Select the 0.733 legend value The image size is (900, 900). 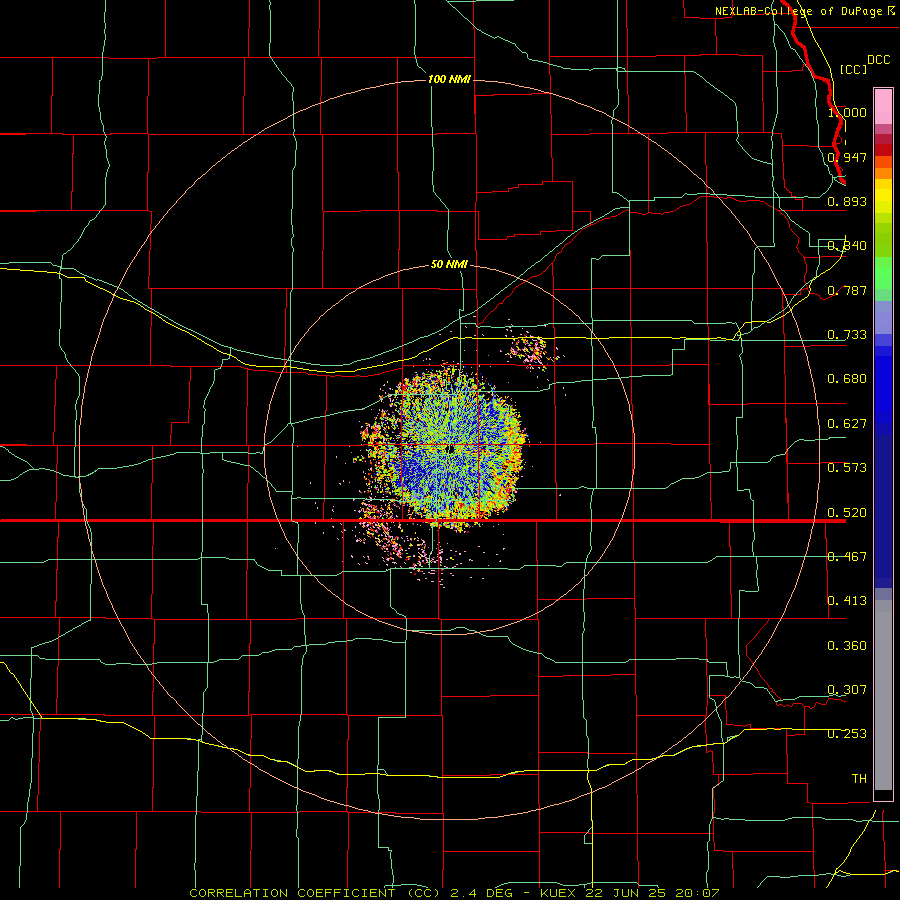click(847, 335)
